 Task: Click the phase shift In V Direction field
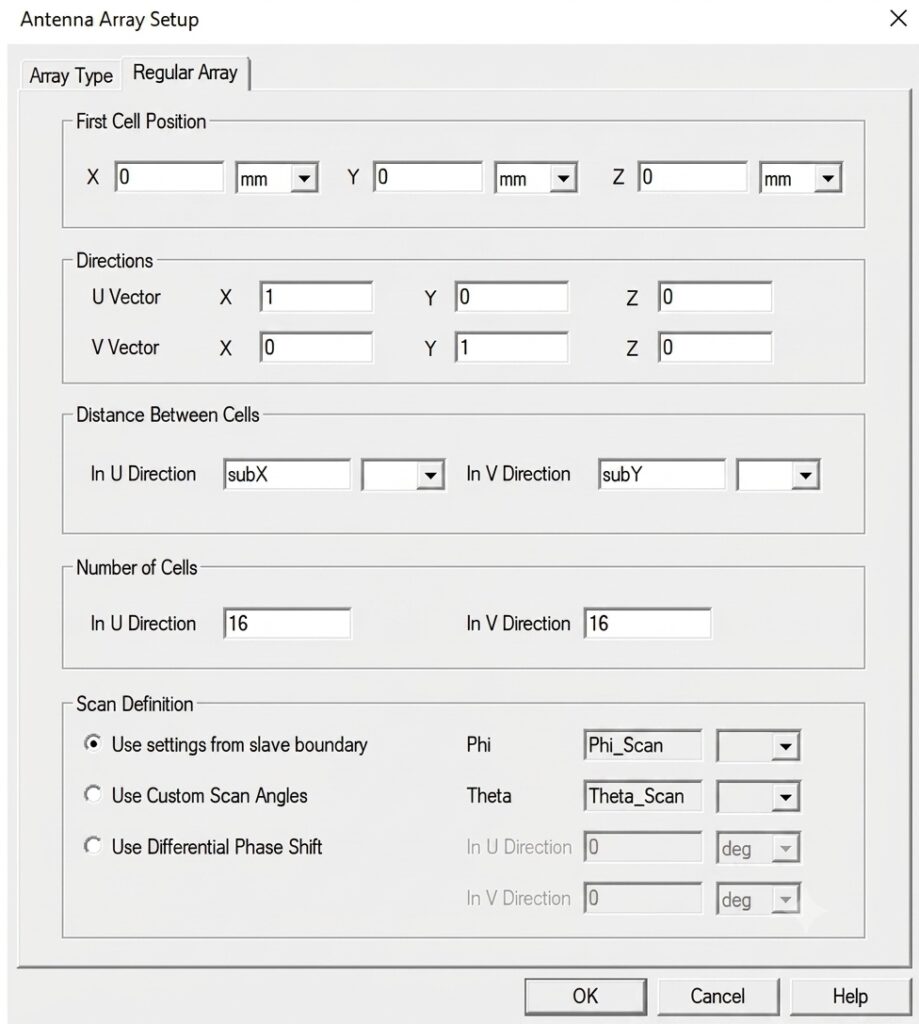(643, 899)
